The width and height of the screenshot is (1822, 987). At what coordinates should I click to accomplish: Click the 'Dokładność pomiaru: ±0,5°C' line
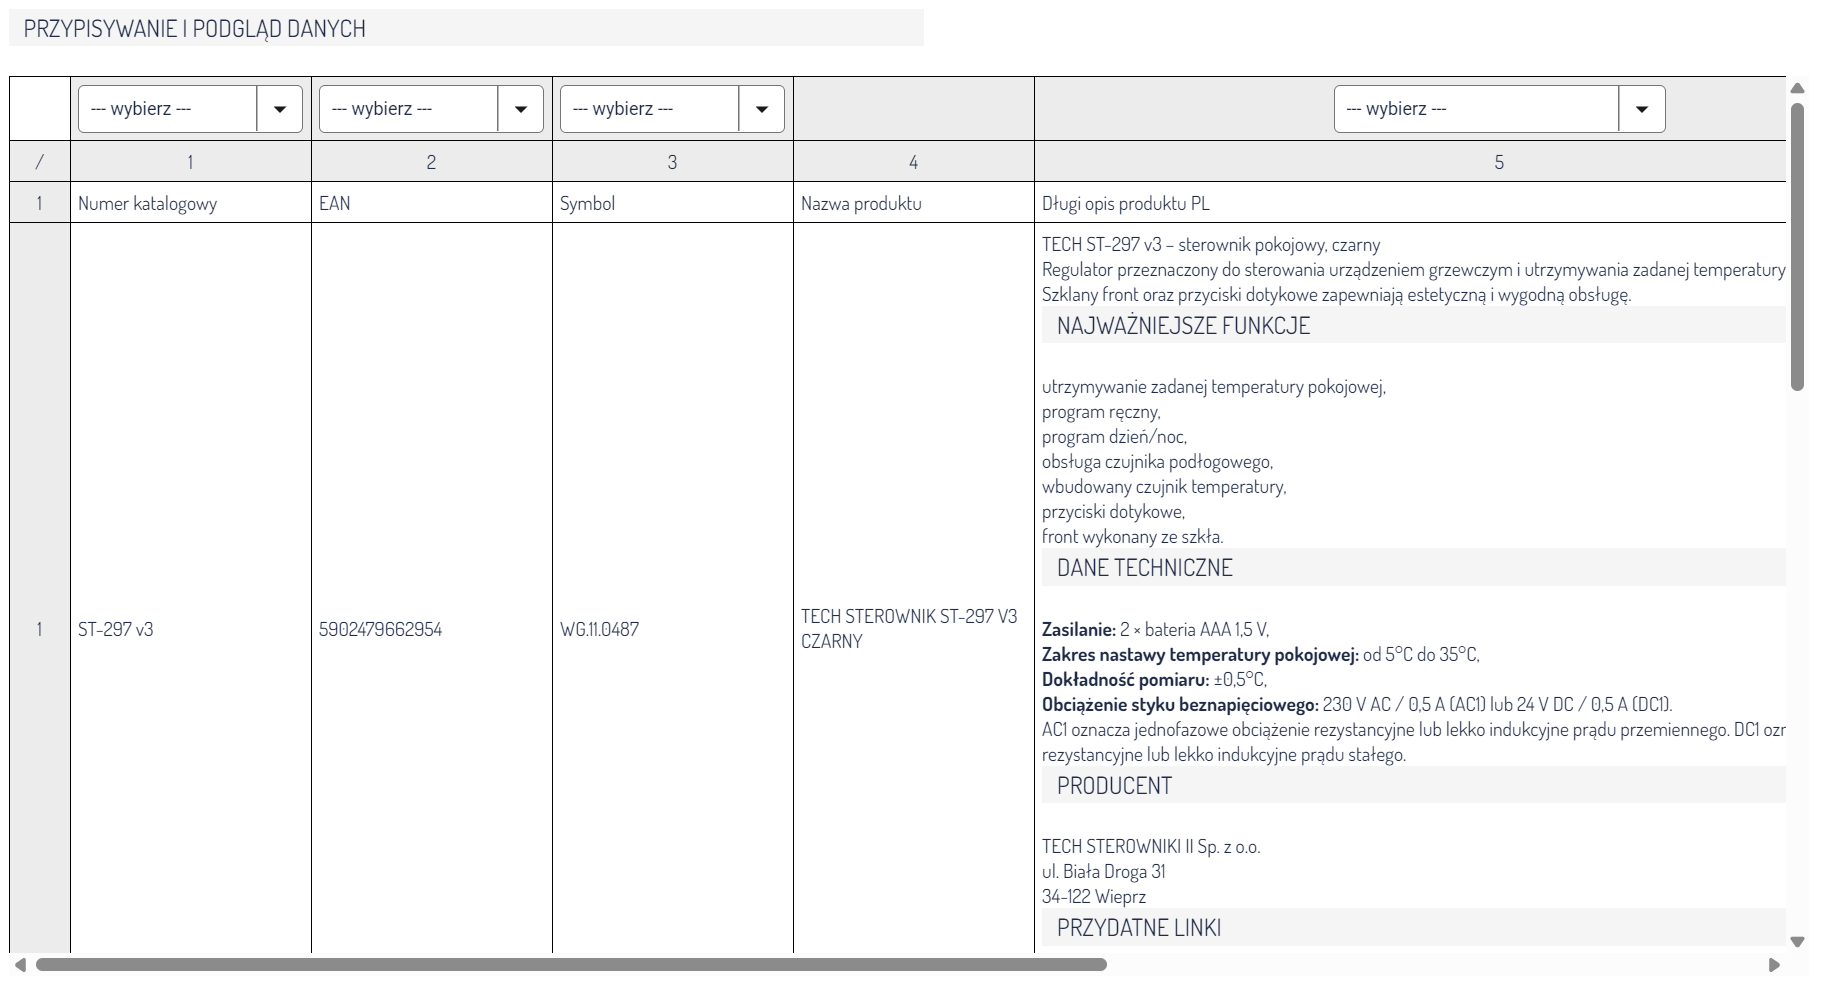click(1154, 679)
